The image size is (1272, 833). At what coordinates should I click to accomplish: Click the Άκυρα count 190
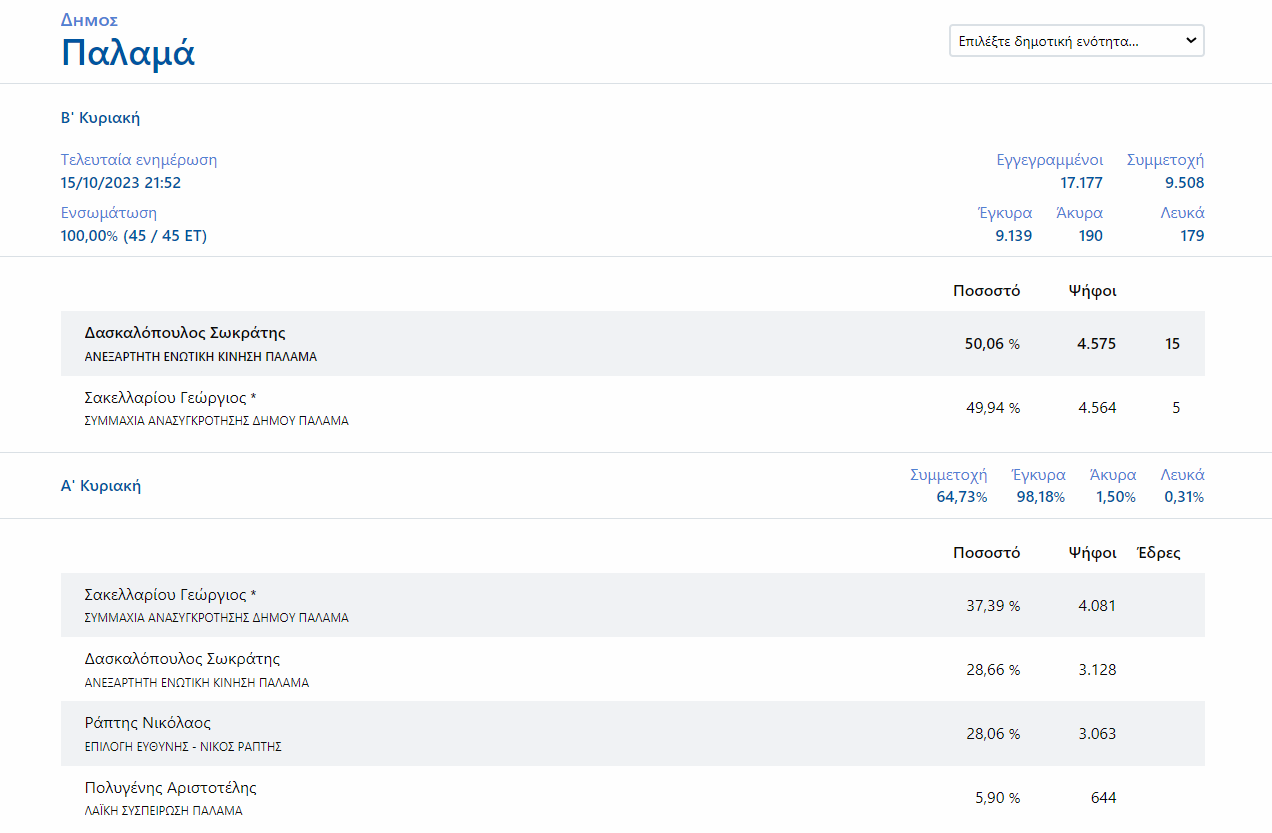click(x=1090, y=236)
